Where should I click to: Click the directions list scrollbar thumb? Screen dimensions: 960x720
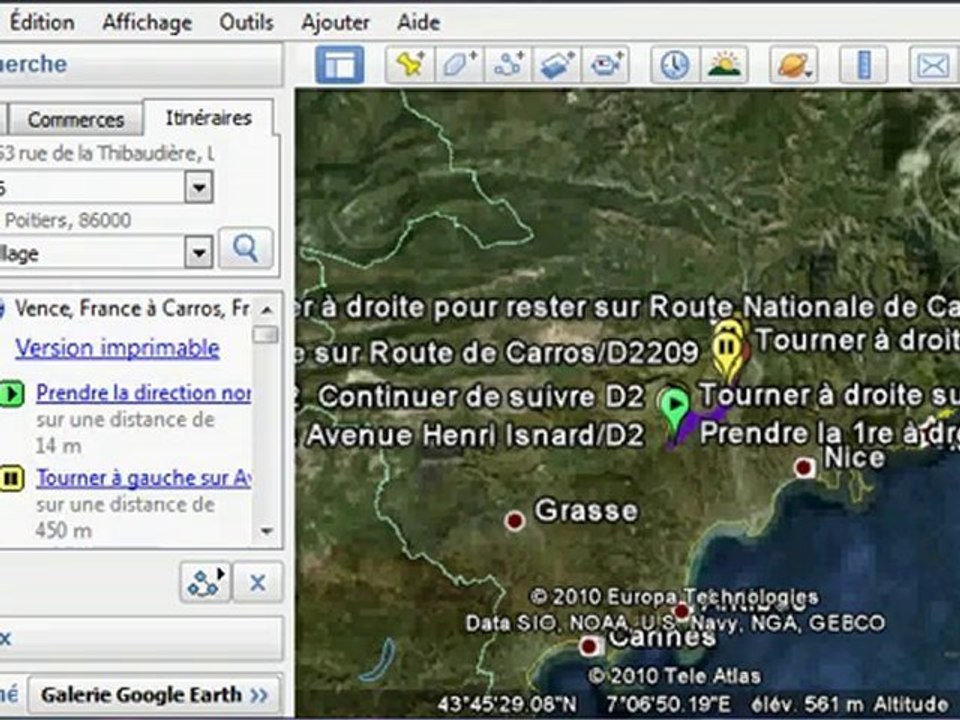pos(266,334)
